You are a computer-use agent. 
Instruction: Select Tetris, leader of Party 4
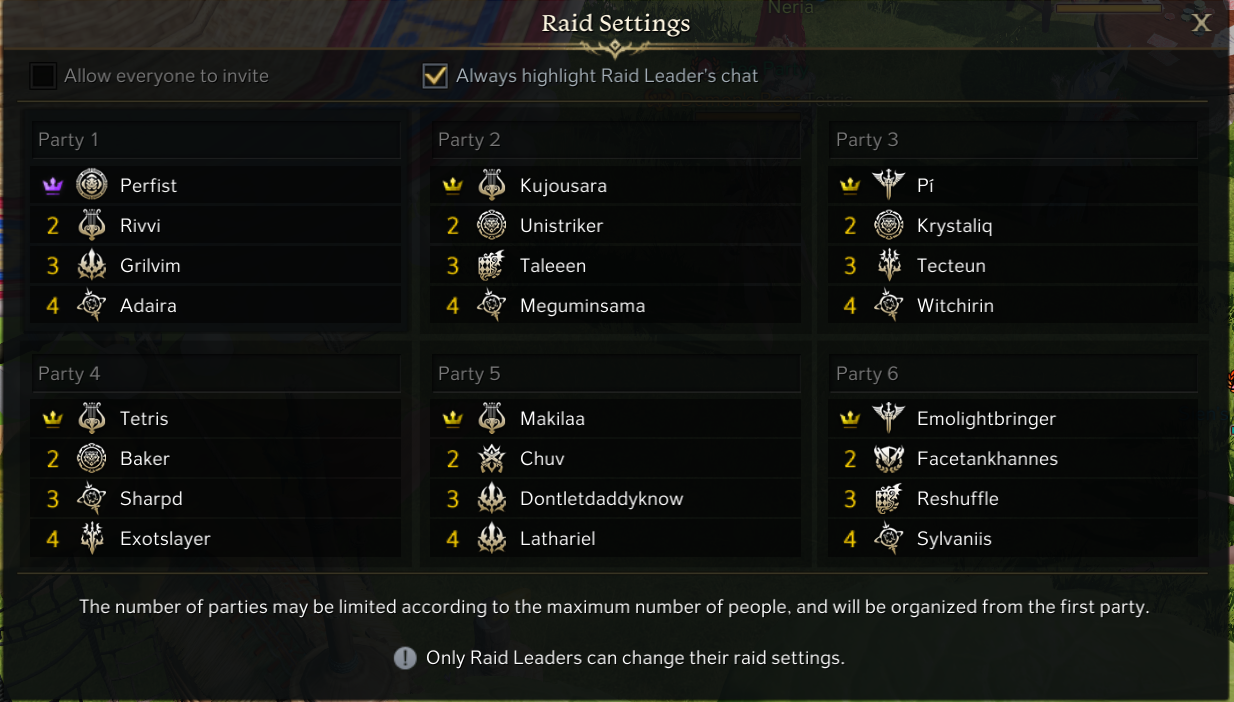(144, 418)
